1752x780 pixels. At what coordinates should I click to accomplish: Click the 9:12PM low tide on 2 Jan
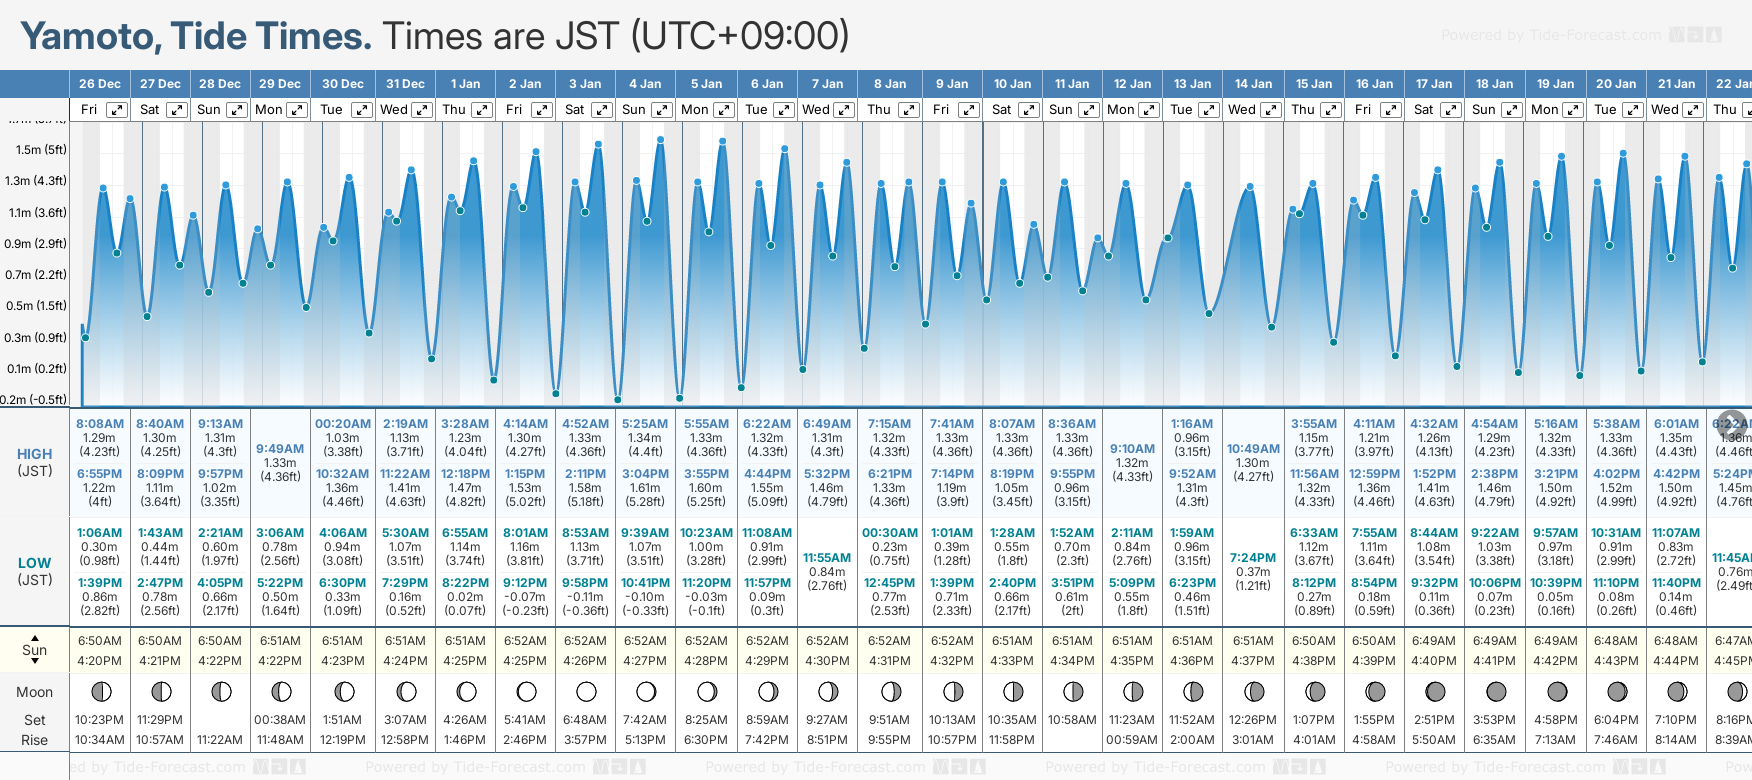(x=525, y=583)
